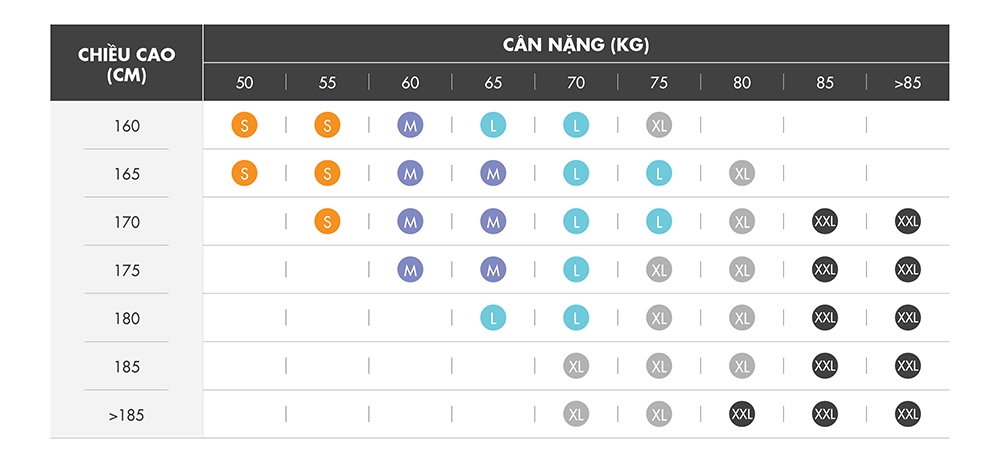Select the XL badge at 185 cm, 70 kg
Image resolution: width=1000 pixels, height=462 pixels.
pyautogui.click(x=576, y=366)
